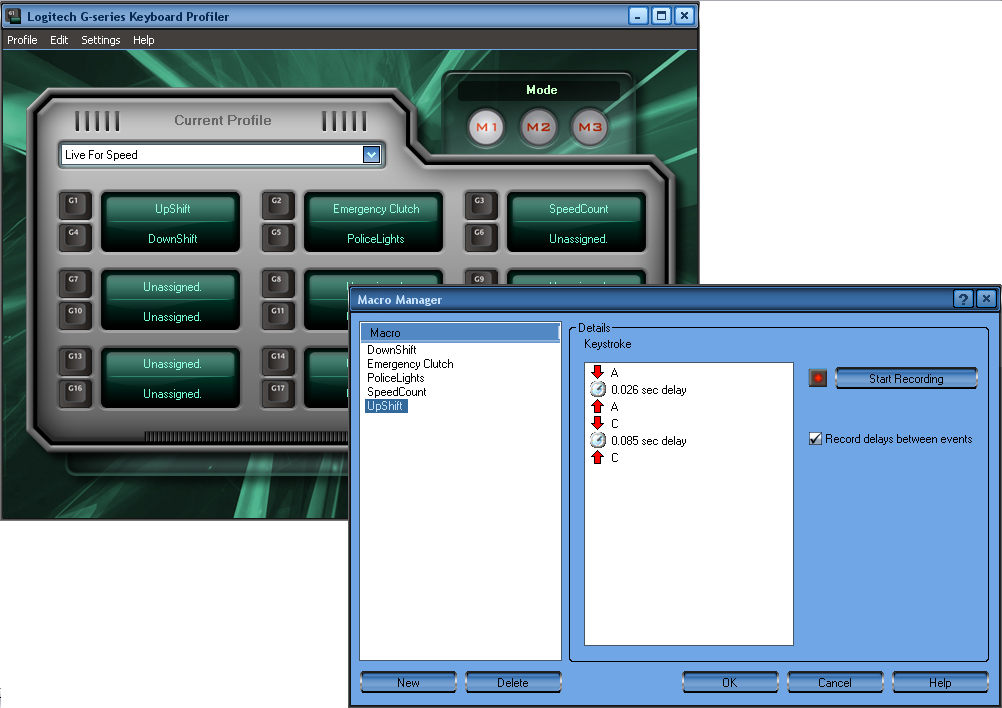Click the 0.085 sec delay clock icon

click(x=597, y=440)
